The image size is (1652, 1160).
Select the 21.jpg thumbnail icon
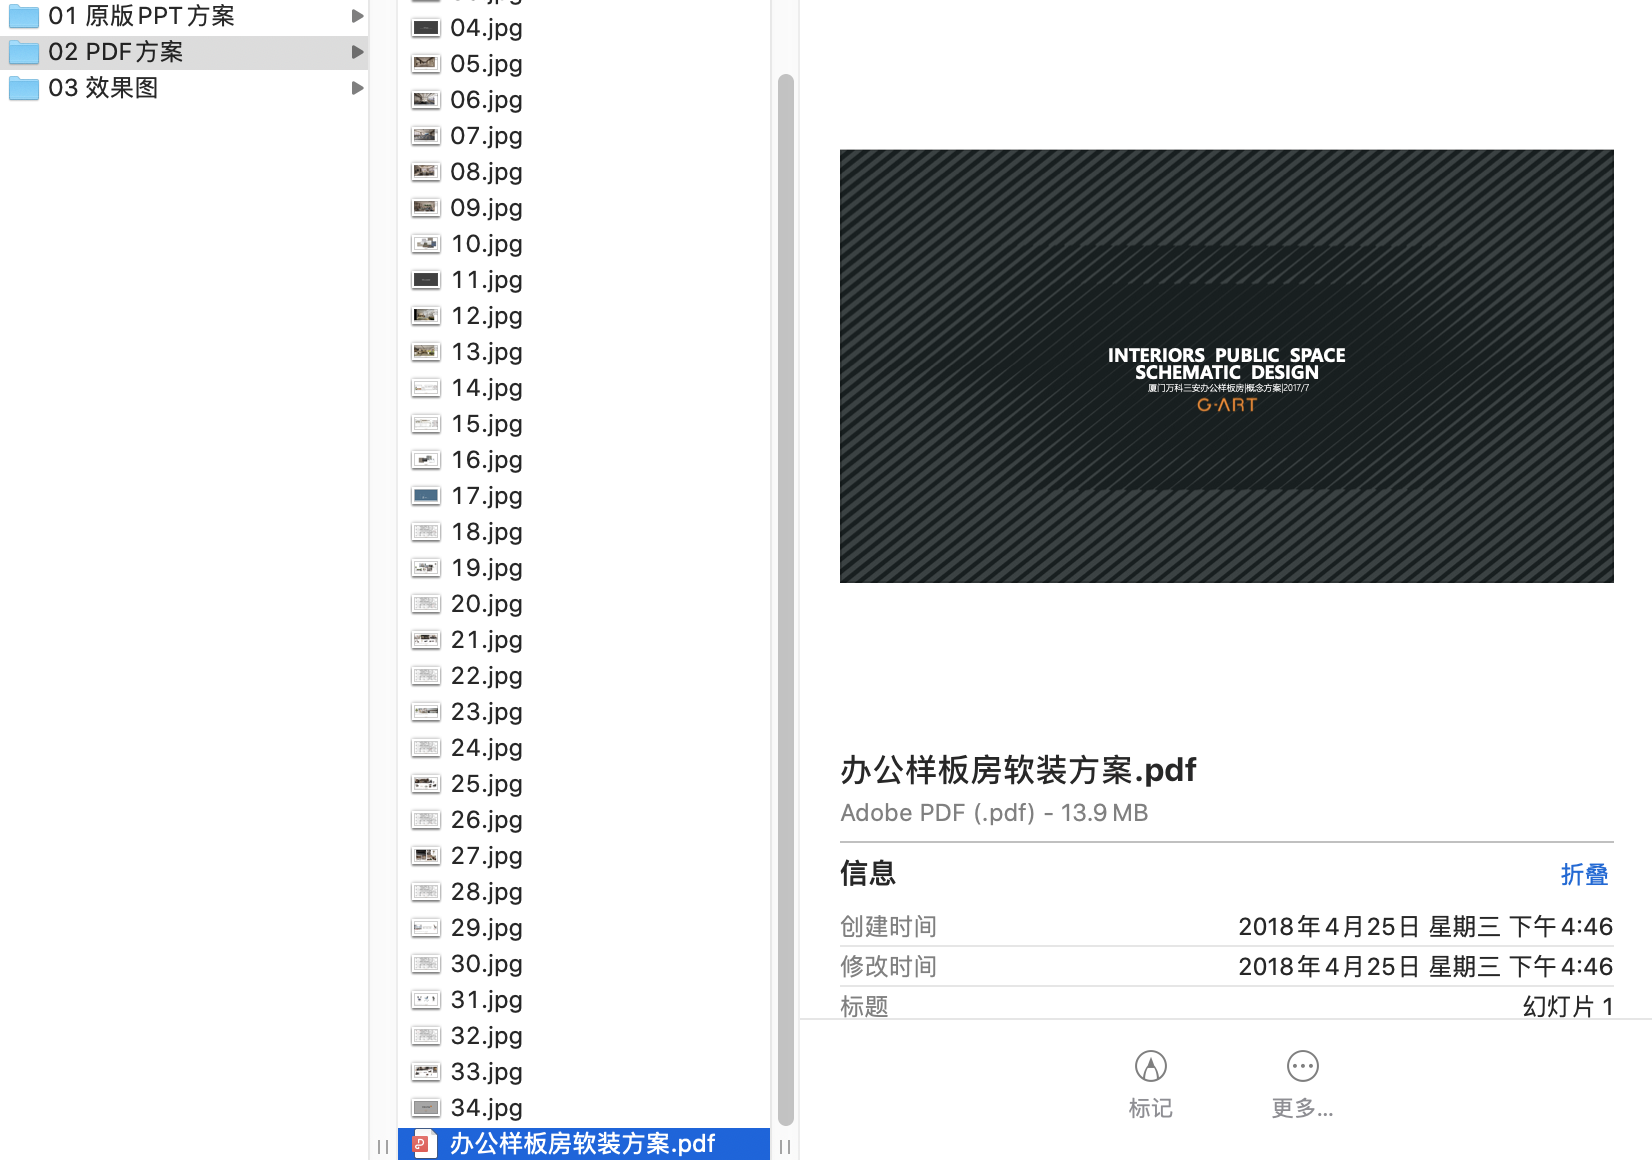click(x=426, y=640)
